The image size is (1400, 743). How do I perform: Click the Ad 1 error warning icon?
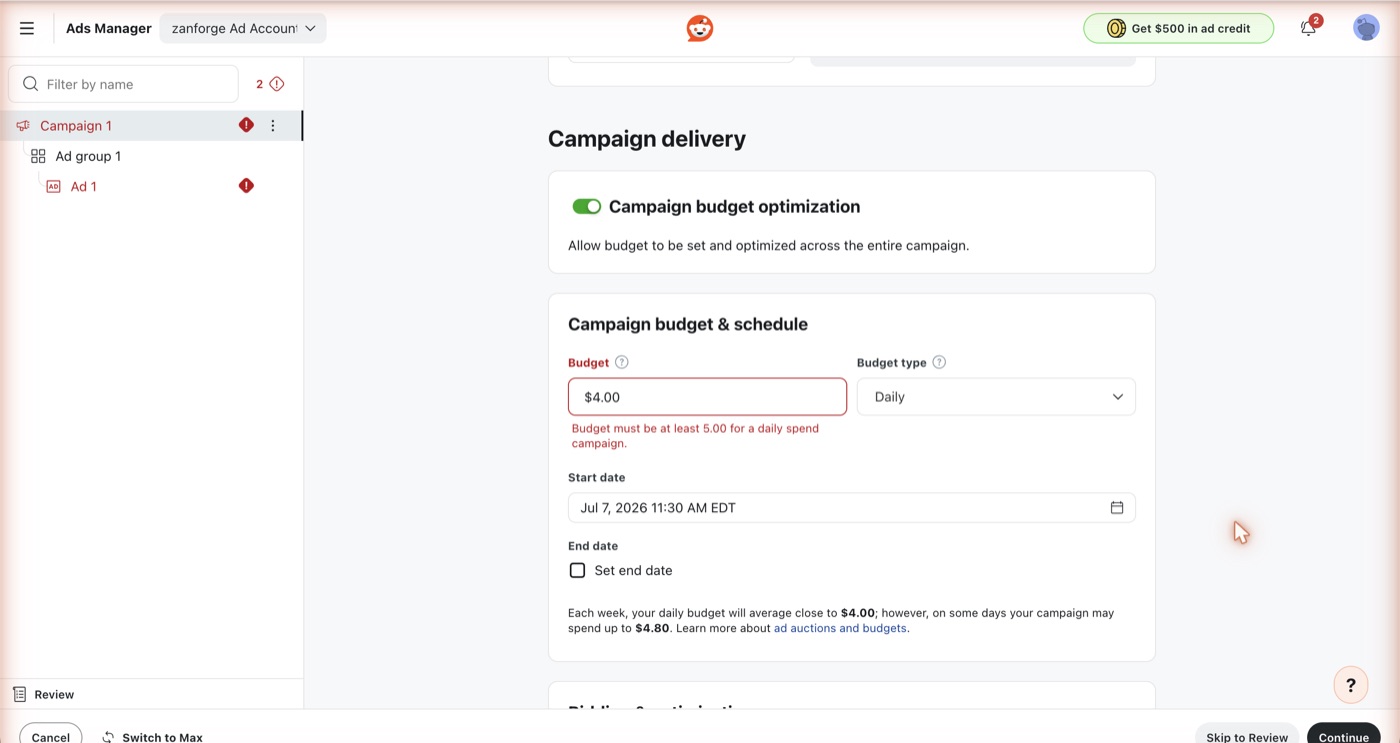point(246,185)
